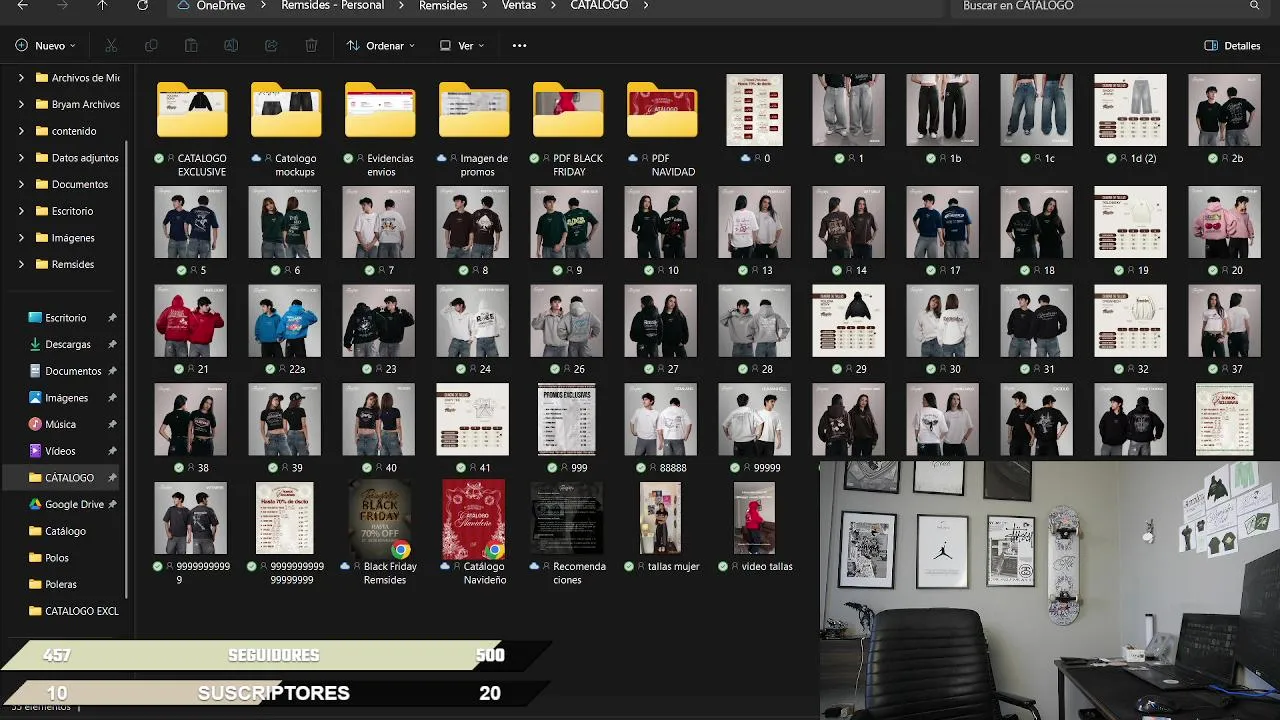Click the search magnifier icon
The width and height of the screenshot is (1280, 720).
coord(1254,6)
